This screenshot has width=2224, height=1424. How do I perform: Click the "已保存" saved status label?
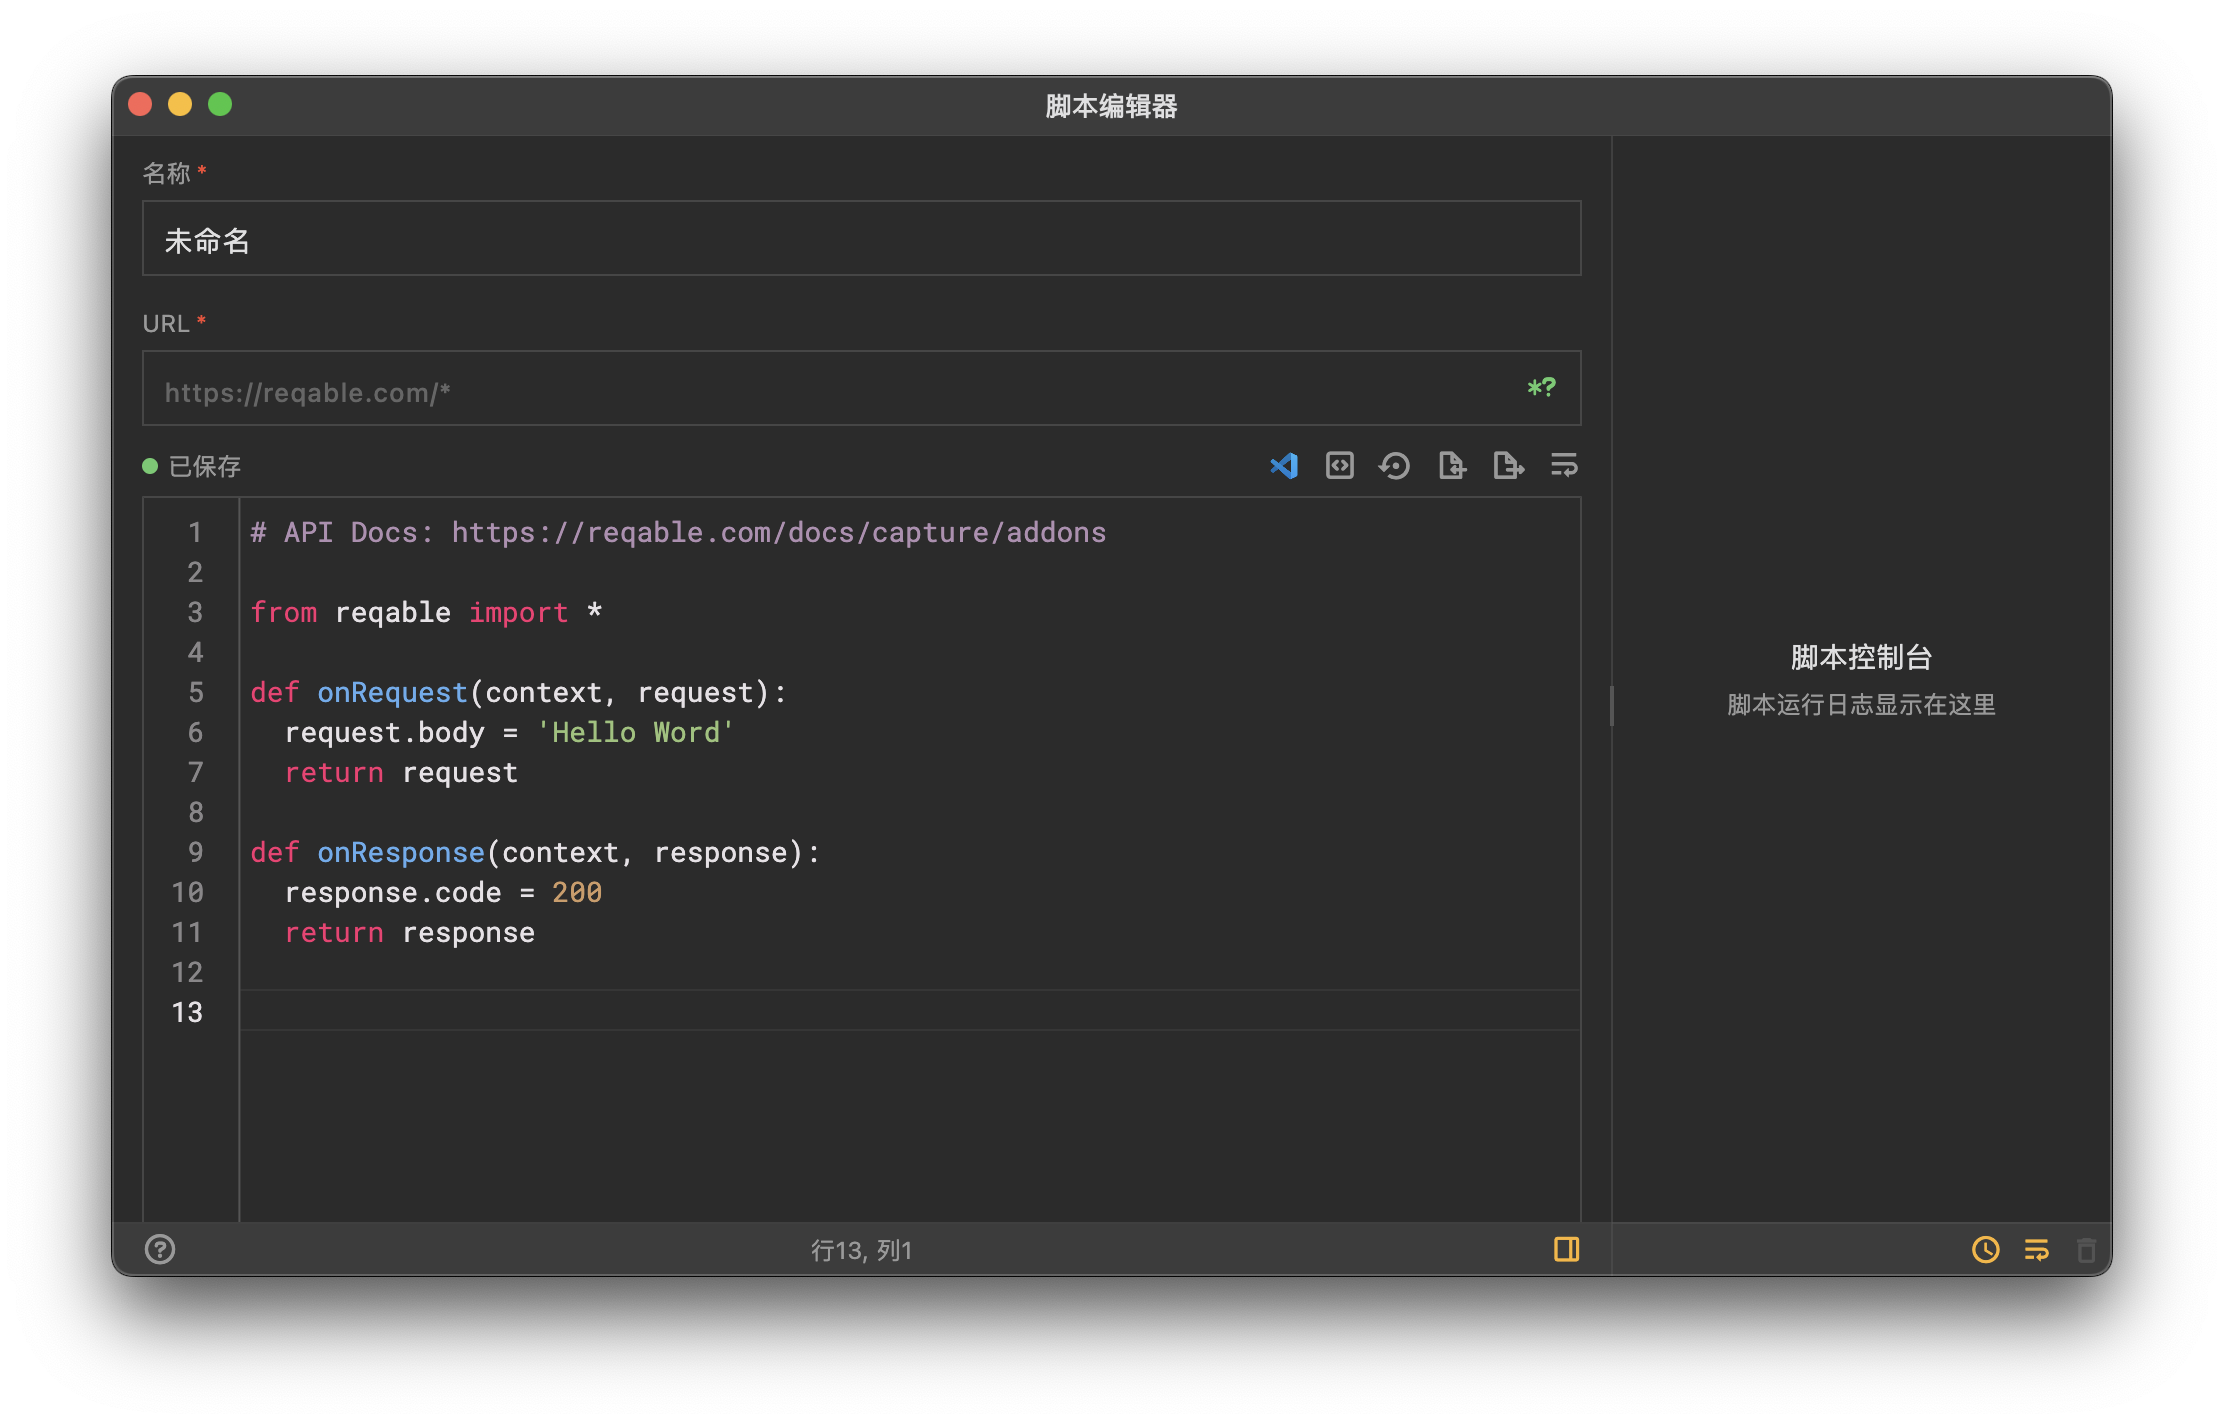click(205, 467)
